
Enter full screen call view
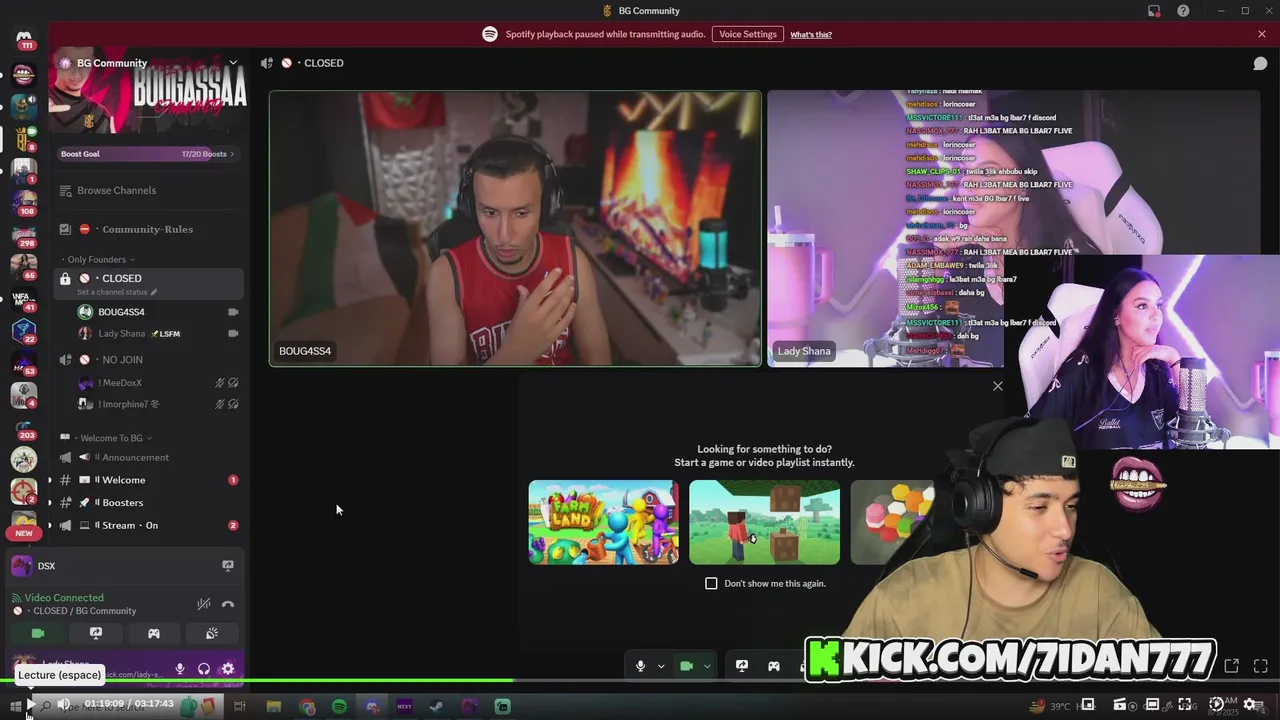coord(1260,666)
